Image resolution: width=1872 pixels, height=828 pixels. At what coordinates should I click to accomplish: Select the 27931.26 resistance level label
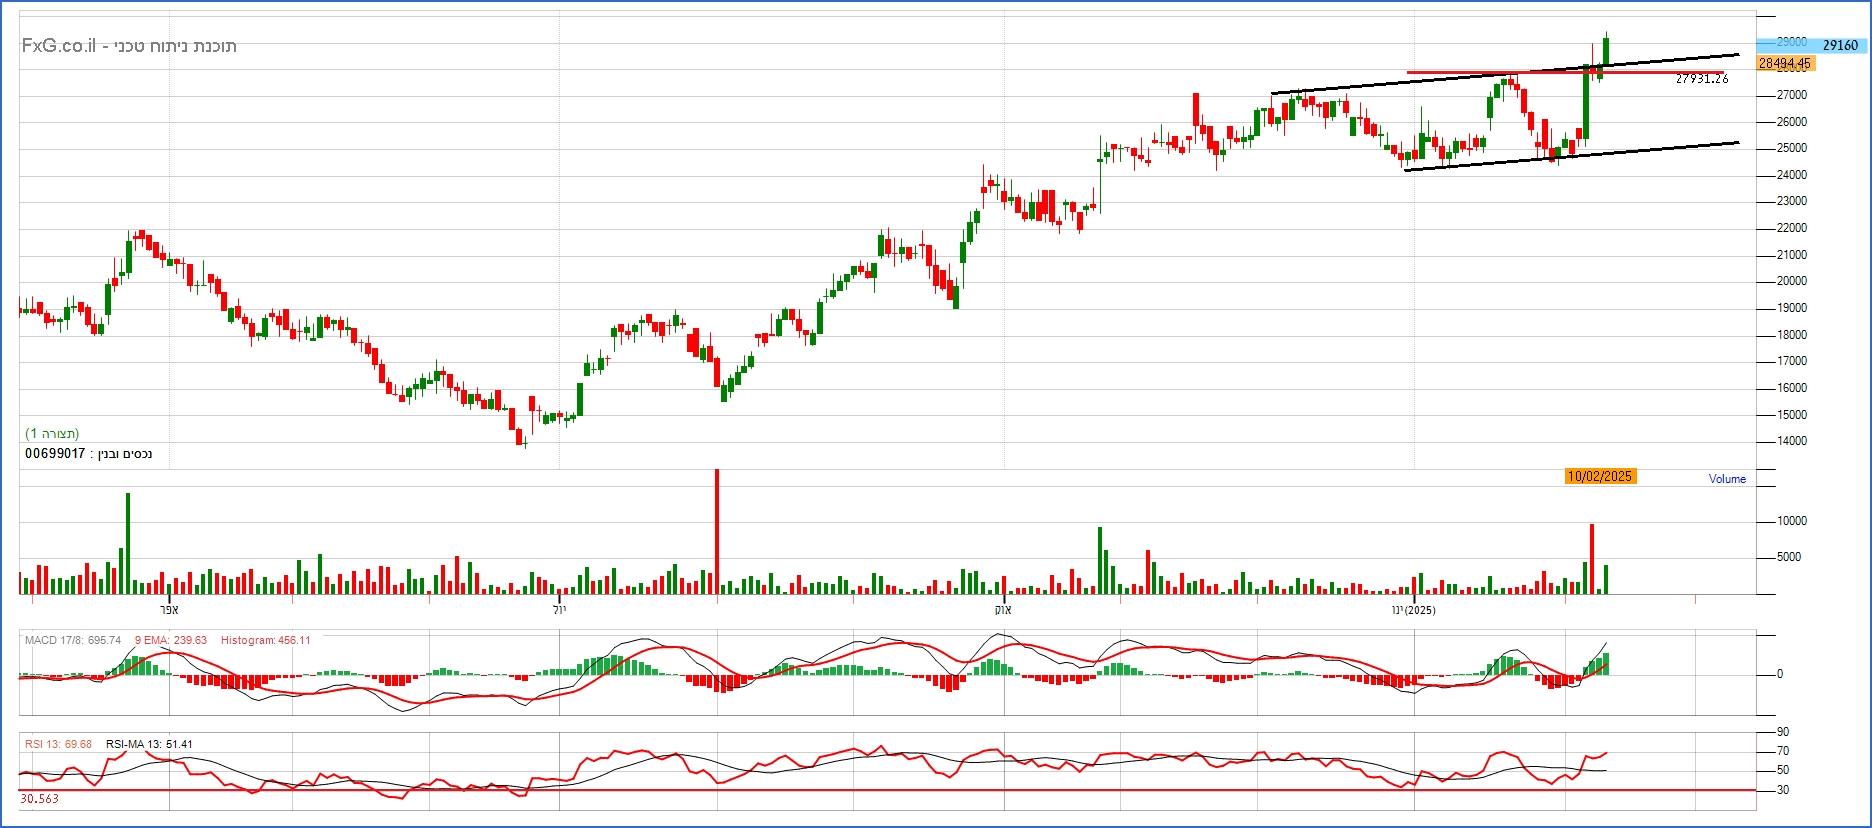(1701, 79)
